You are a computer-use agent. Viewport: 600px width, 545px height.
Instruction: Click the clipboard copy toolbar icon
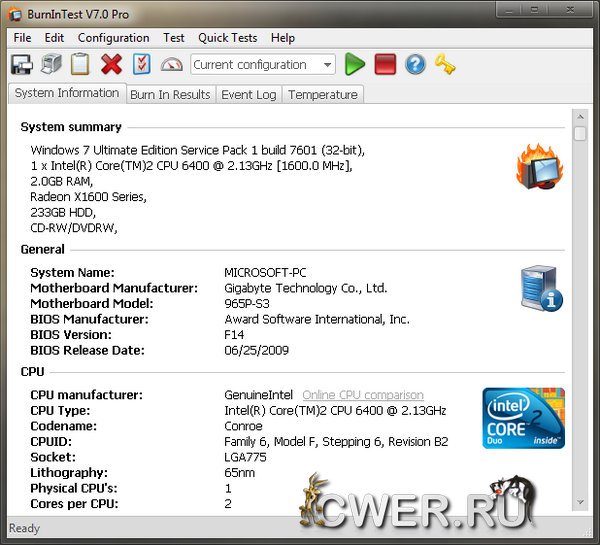(x=80, y=65)
